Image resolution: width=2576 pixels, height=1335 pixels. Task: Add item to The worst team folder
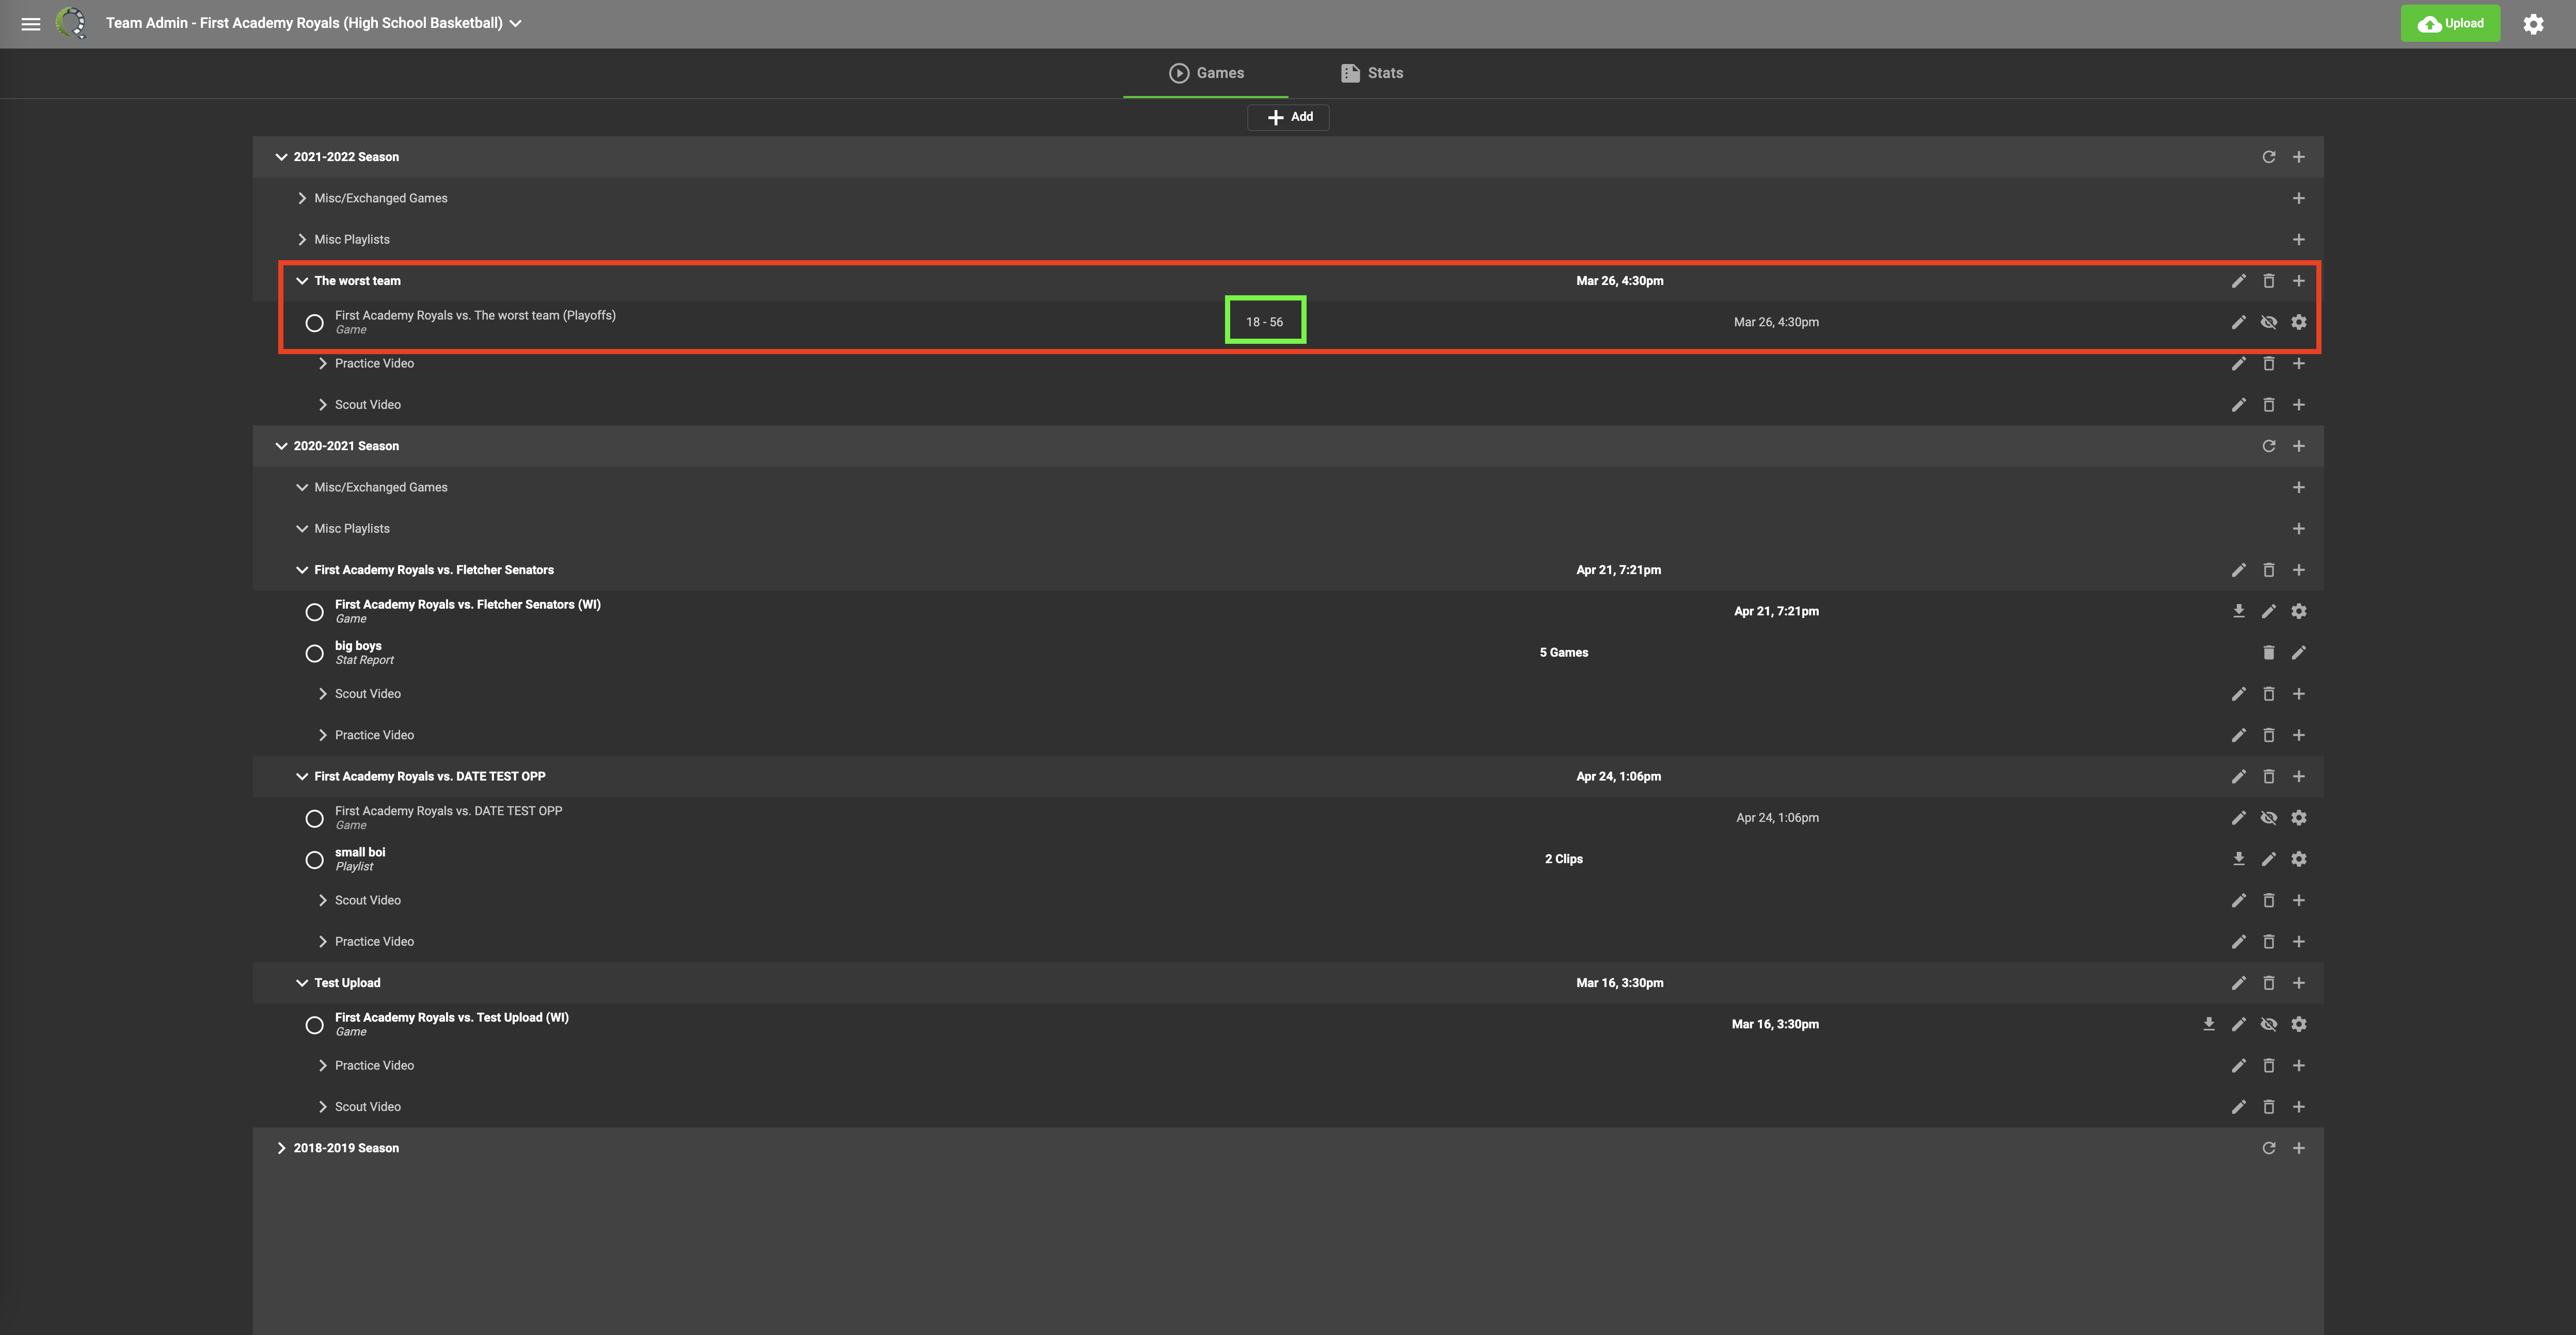coord(2299,281)
